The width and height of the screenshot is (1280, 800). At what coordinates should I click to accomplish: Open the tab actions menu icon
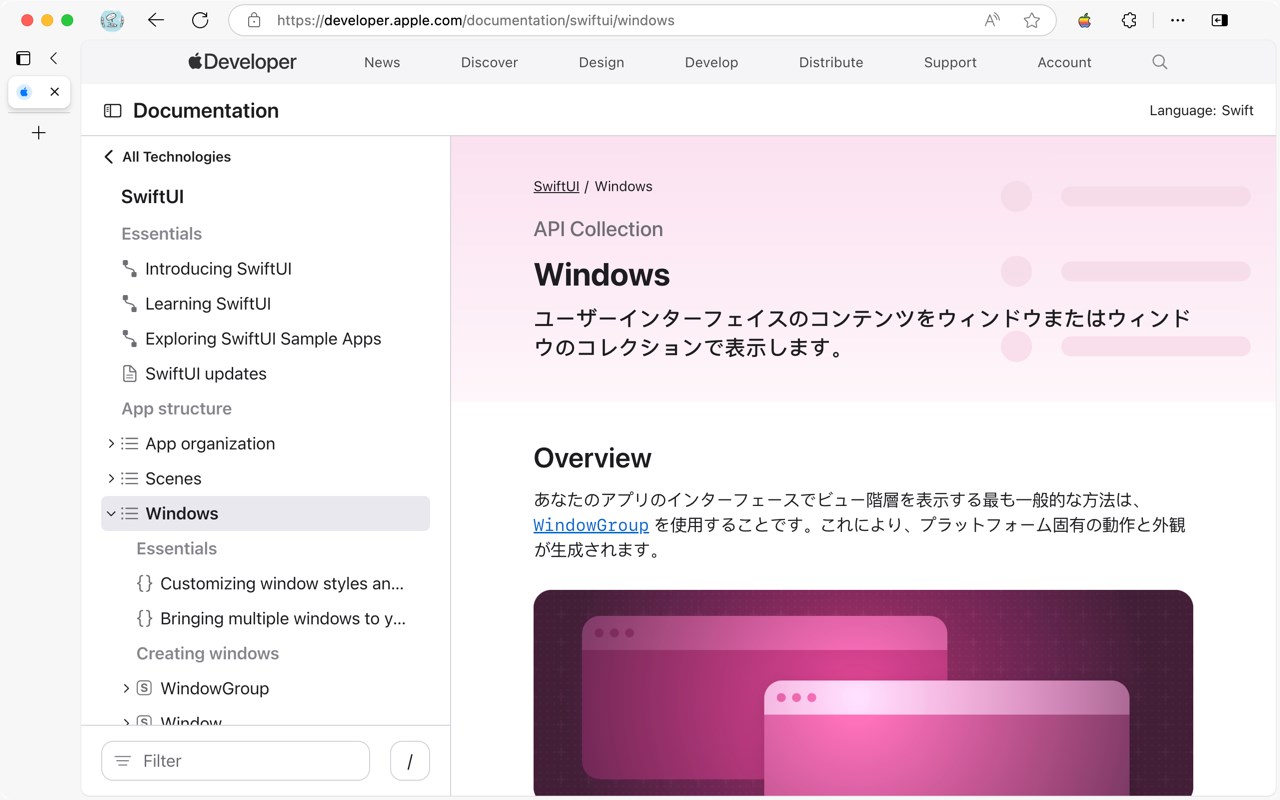click(x=23, y=58)
